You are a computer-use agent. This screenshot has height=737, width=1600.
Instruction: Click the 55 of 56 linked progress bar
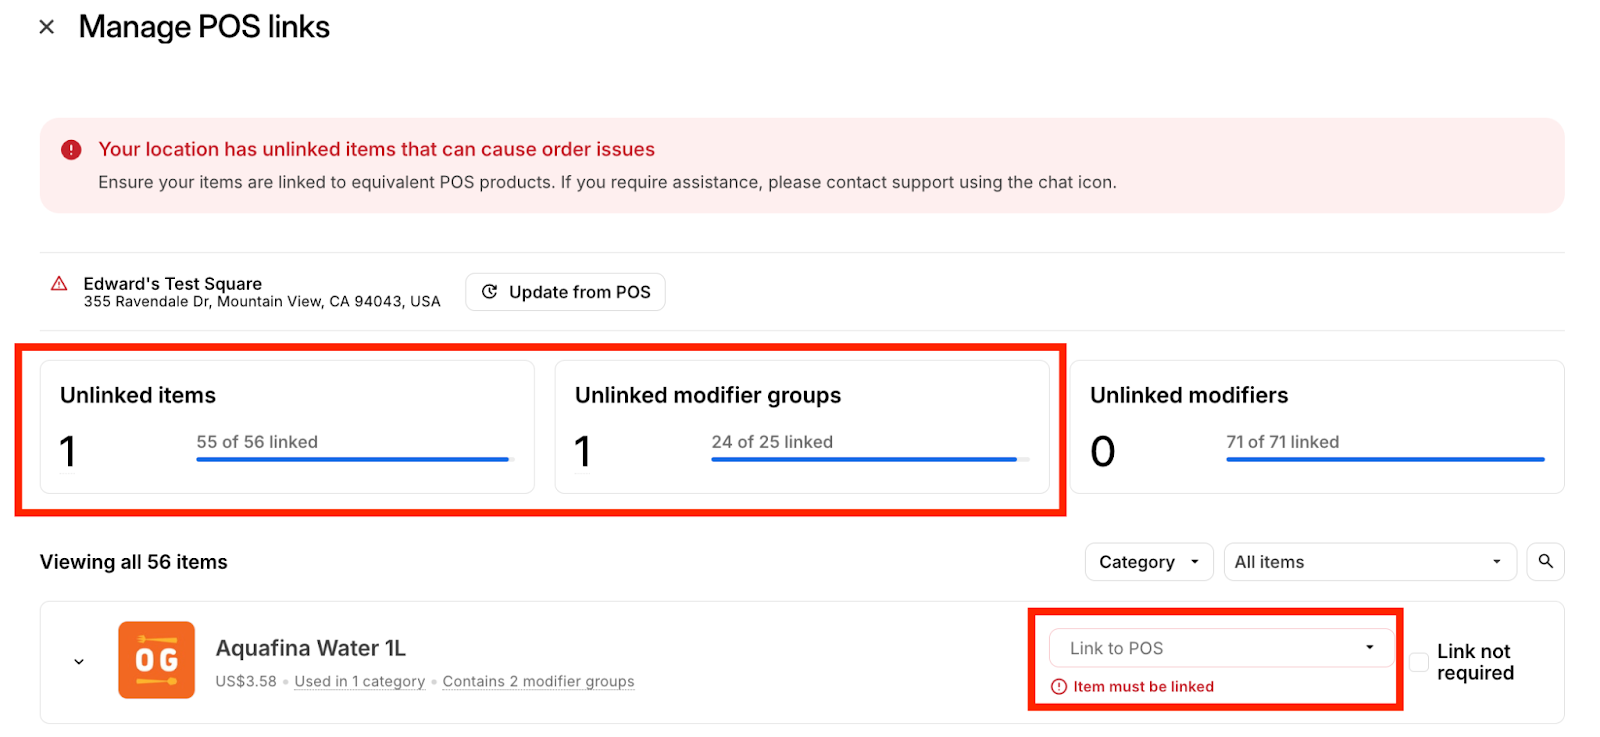pyautogui.click(x=354, y=459)
